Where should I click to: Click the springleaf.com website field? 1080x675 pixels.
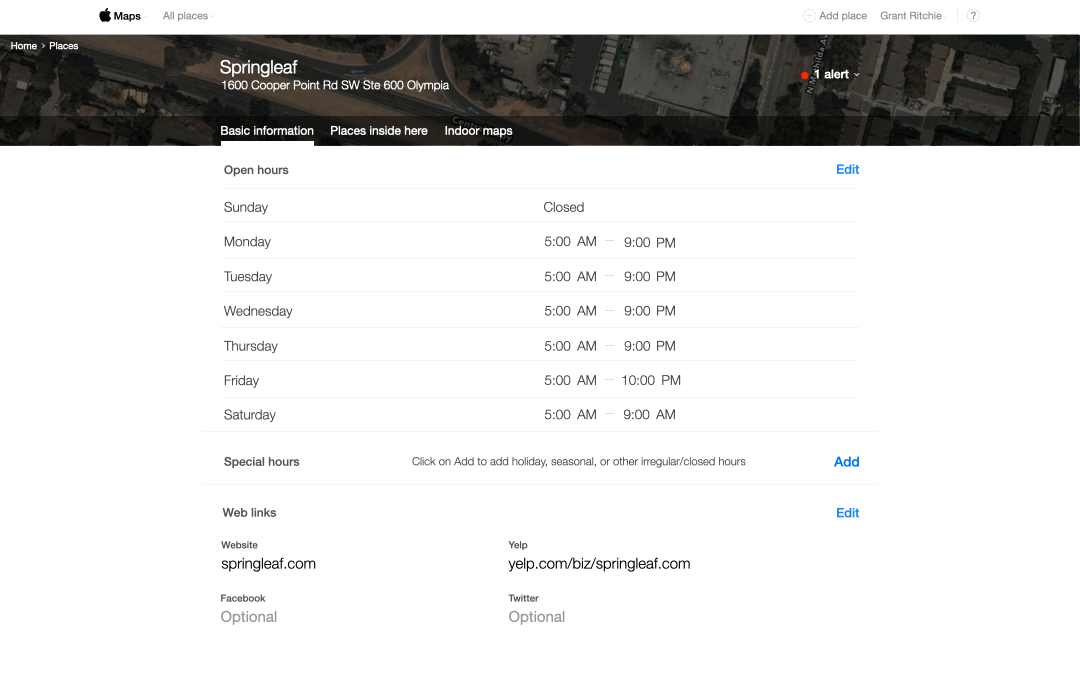pyautogui.click(x=269, y=564)
